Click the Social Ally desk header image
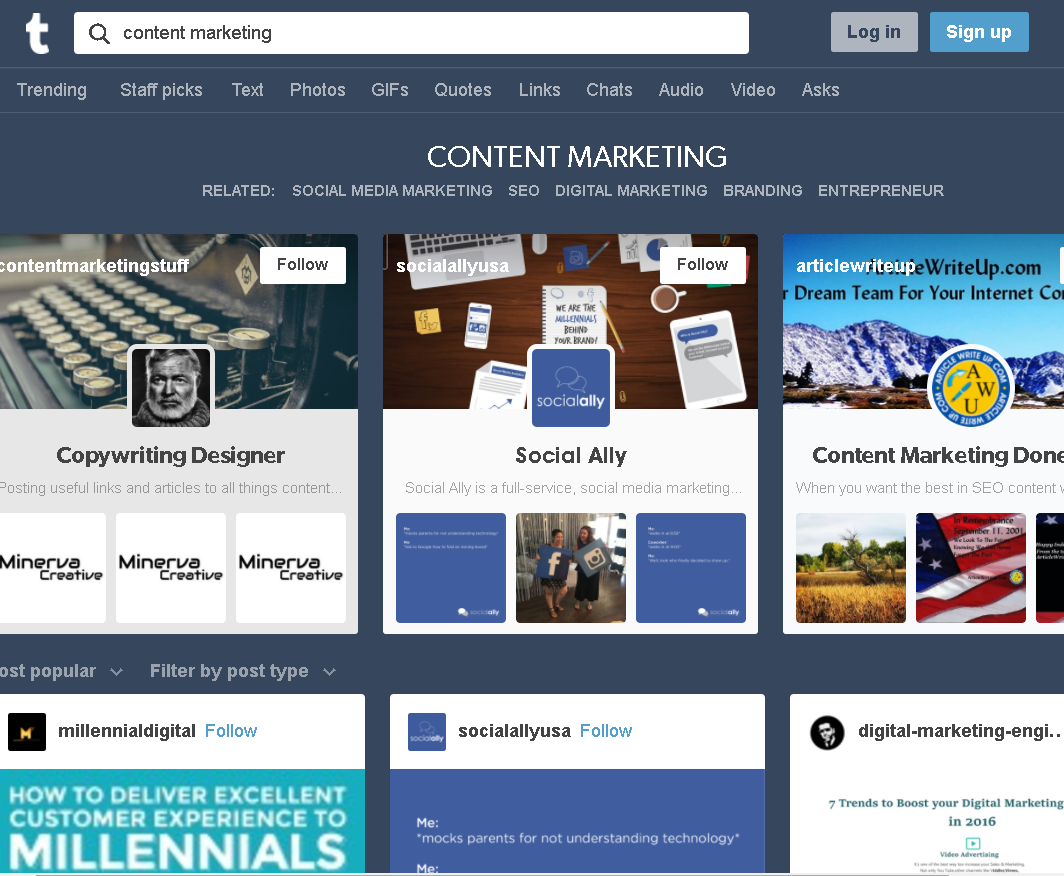1064x876 pixels. [x=571, y=322]
